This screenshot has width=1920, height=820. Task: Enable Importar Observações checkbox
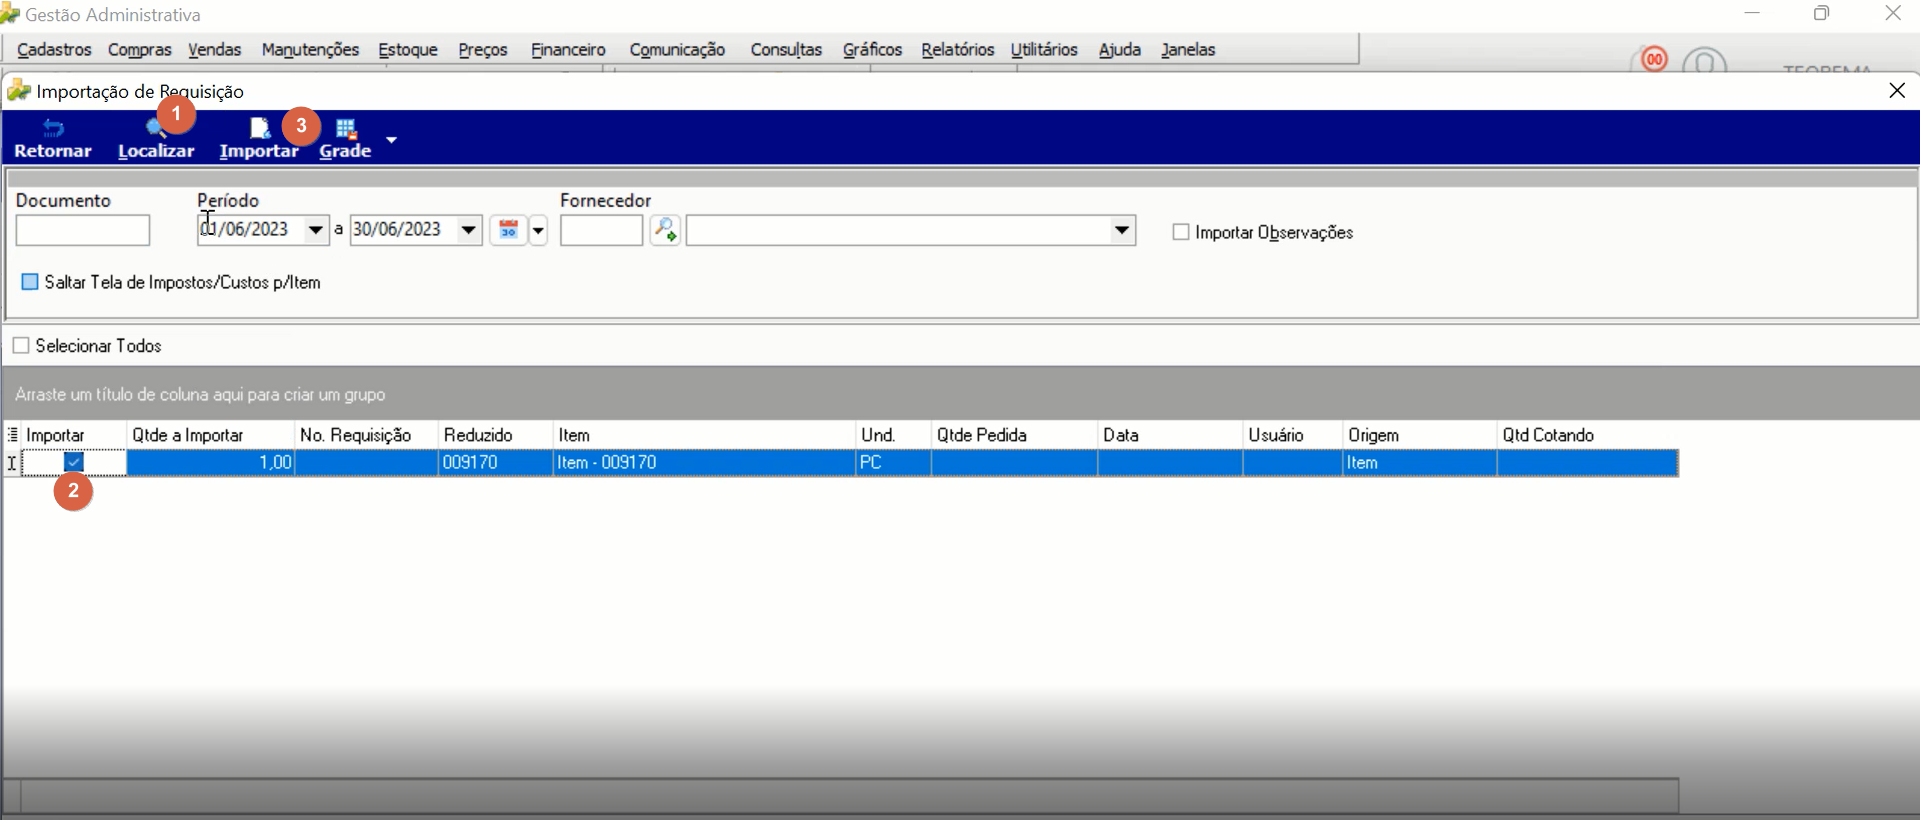(1181, 232)
